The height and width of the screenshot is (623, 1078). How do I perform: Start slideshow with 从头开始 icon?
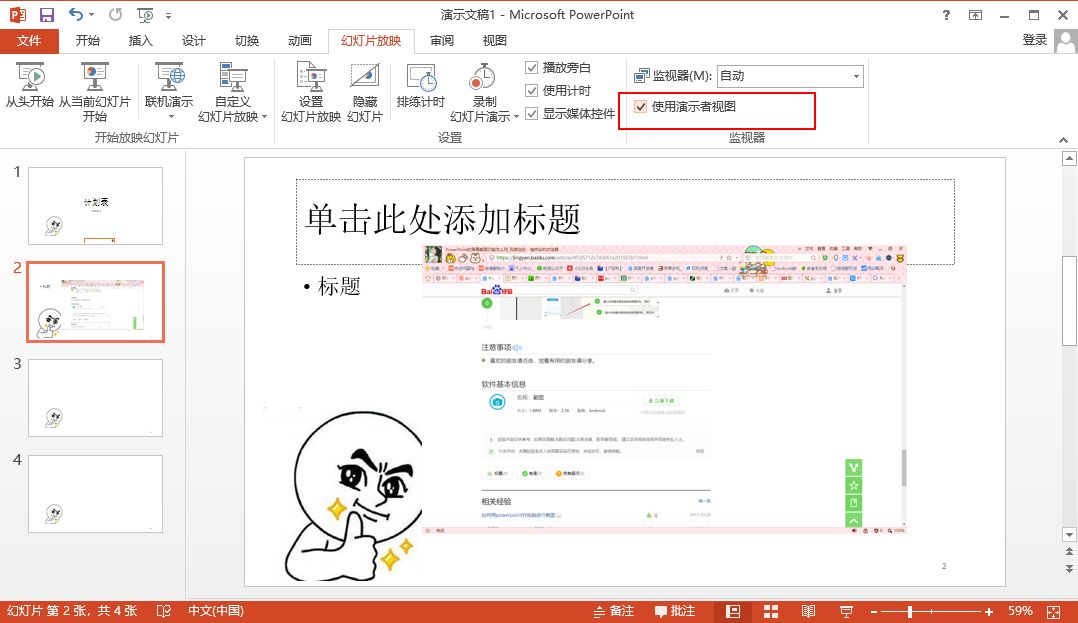[29, 78]
